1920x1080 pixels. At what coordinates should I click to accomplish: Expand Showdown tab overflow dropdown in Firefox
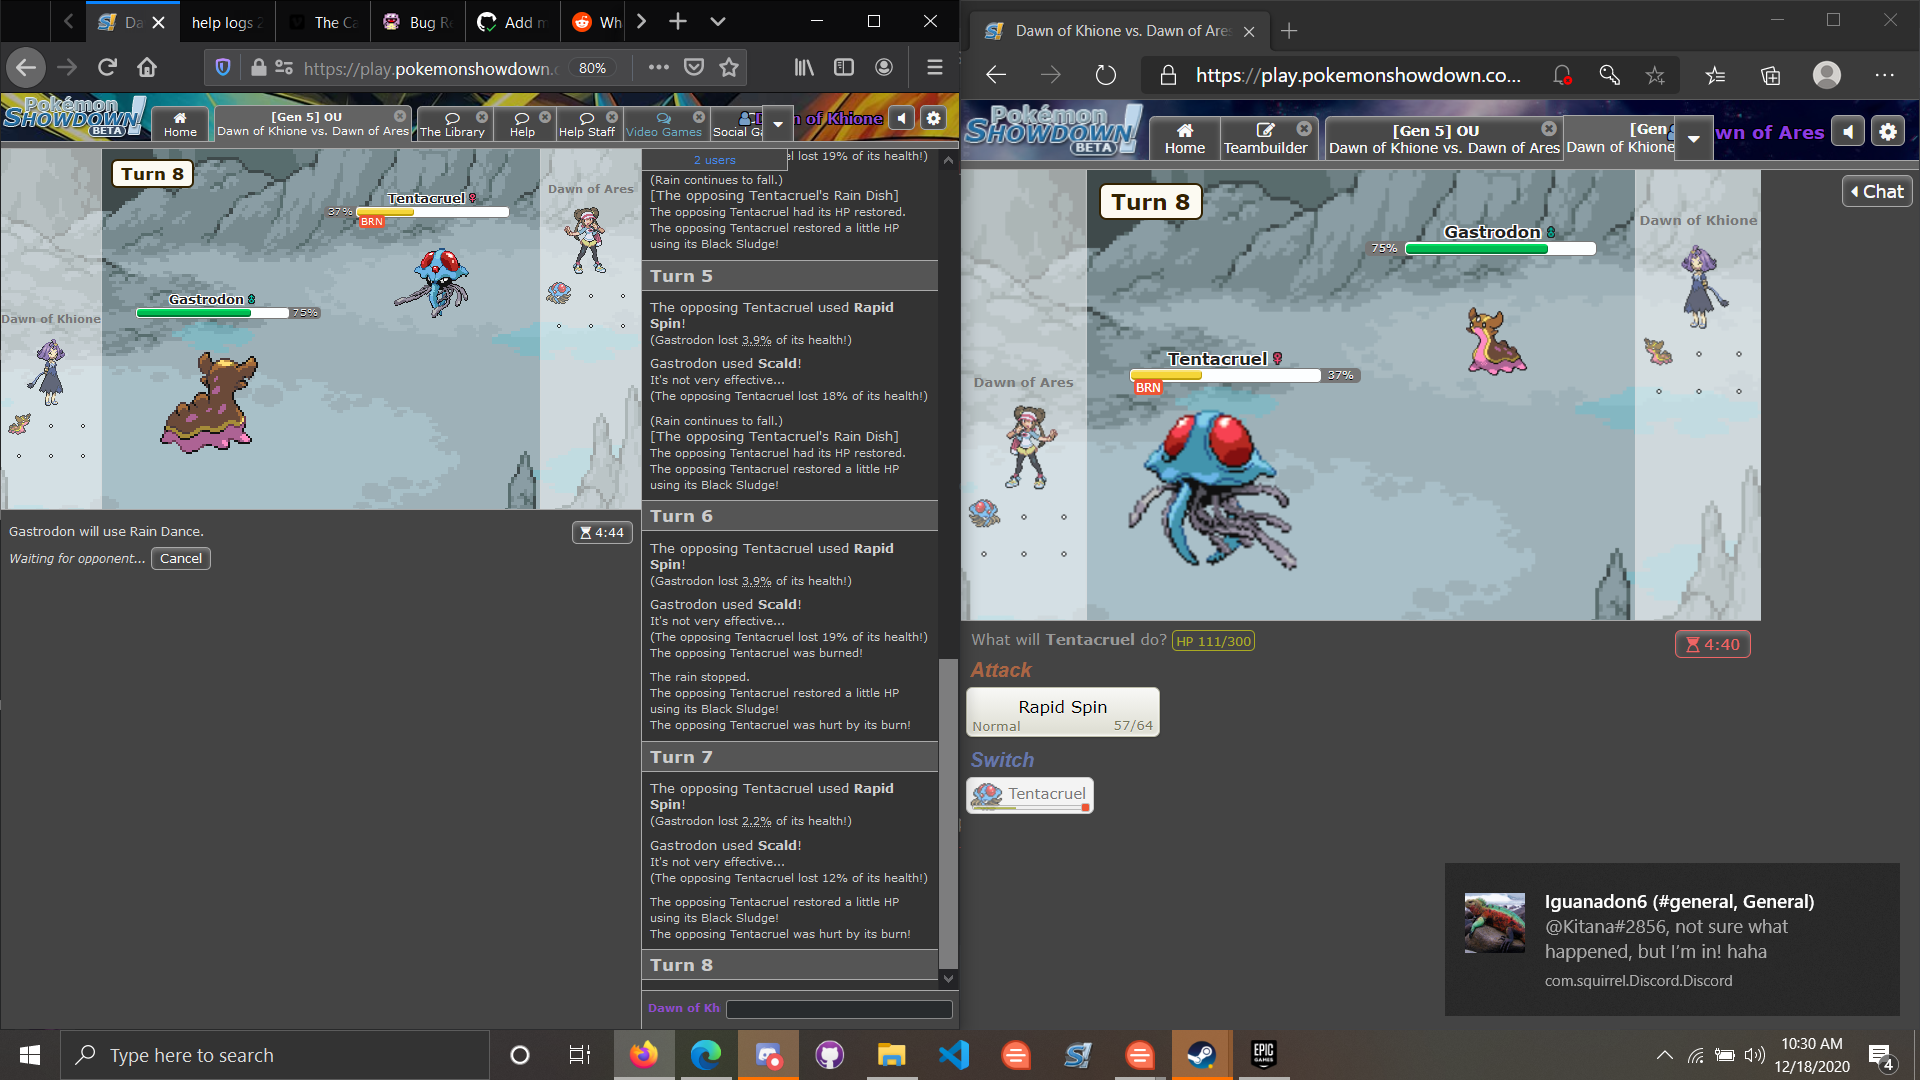(x=778, y=123)
